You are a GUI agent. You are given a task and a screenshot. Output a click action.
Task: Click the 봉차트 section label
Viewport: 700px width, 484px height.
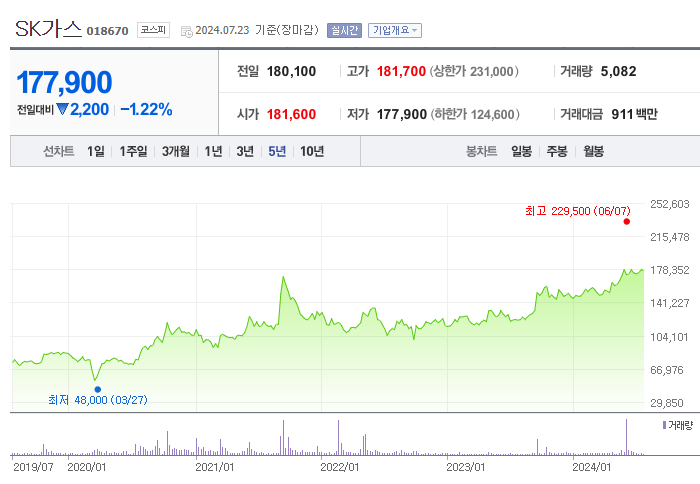pos(481,151)
